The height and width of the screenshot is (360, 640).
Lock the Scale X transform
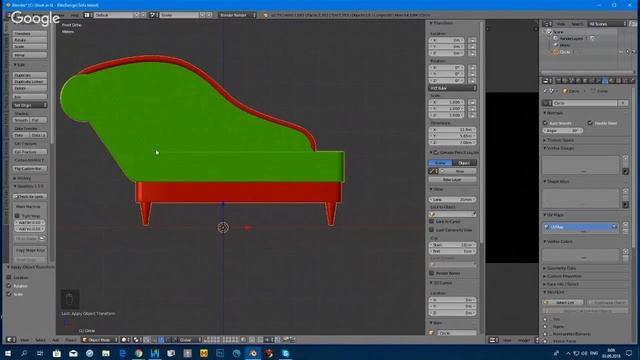click(472, 102)
